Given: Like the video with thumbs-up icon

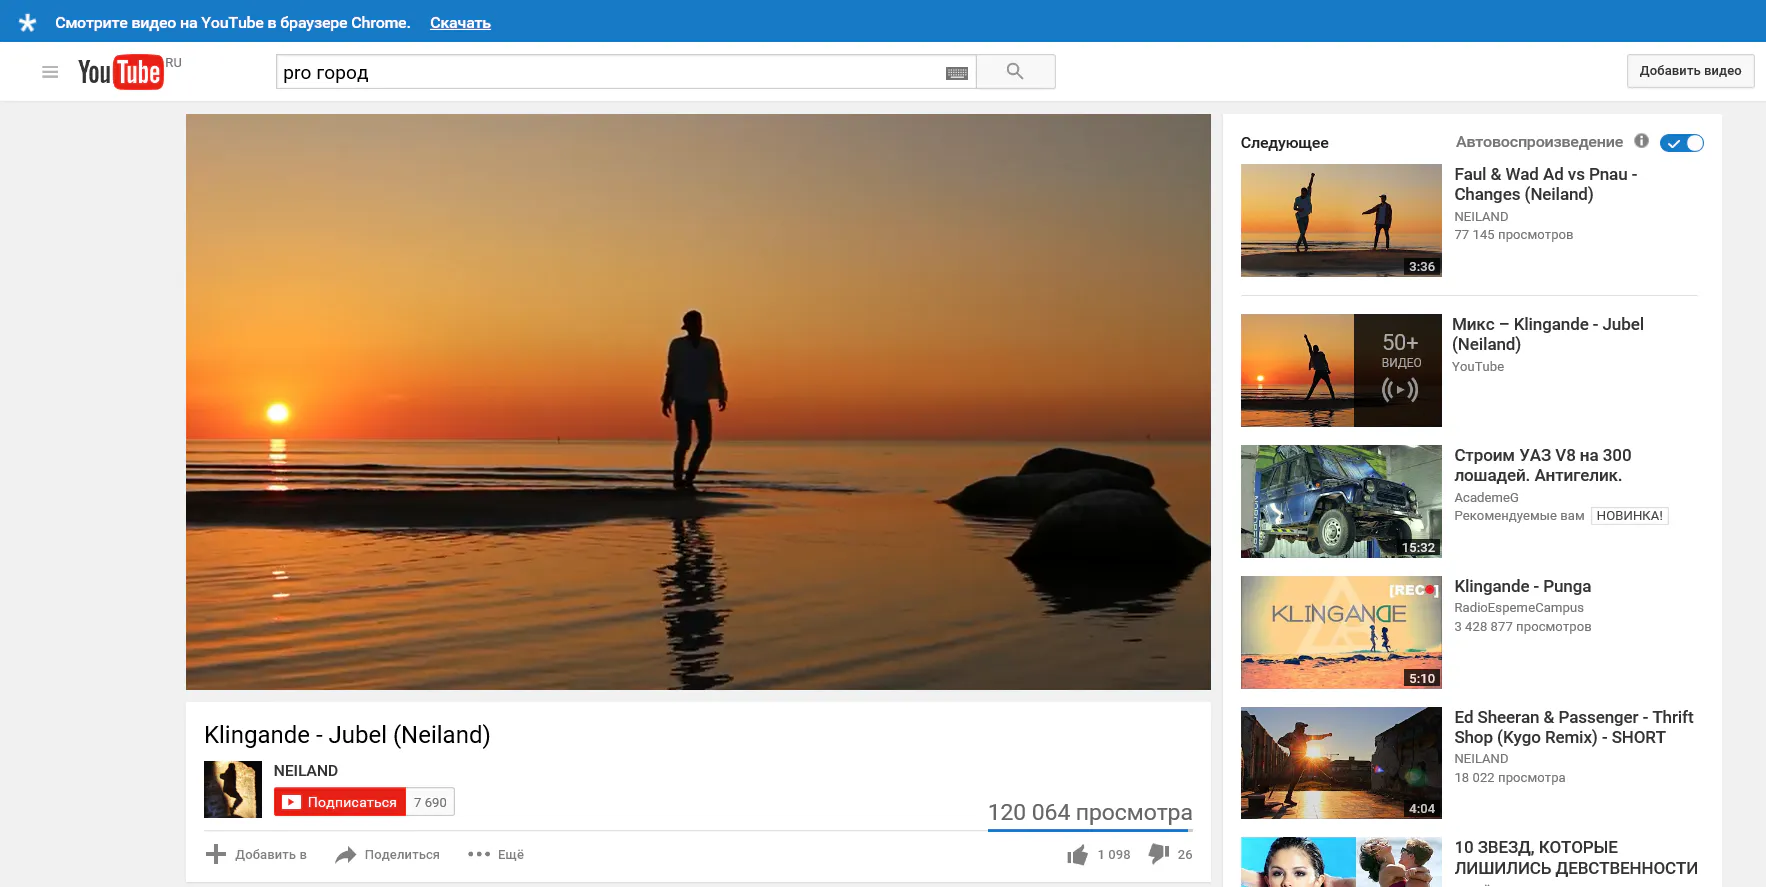Looking at the screenshot, I should [x=1077, y=854].
